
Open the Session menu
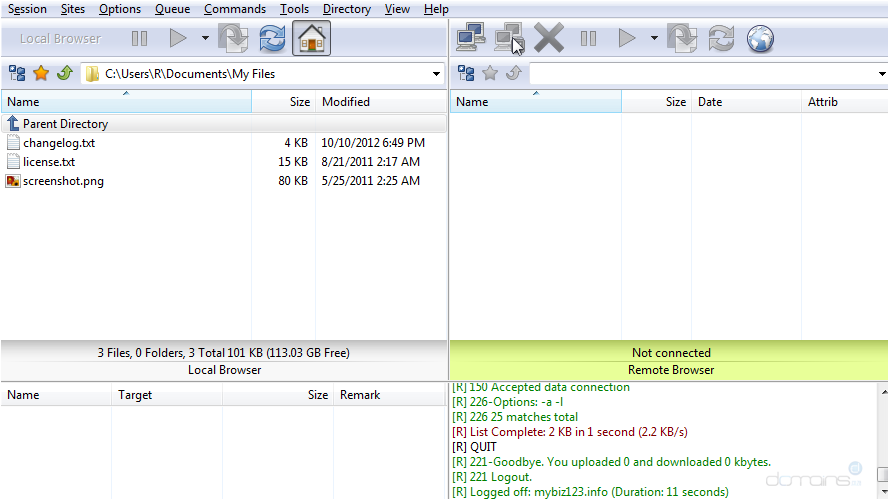tap(27, 9)
